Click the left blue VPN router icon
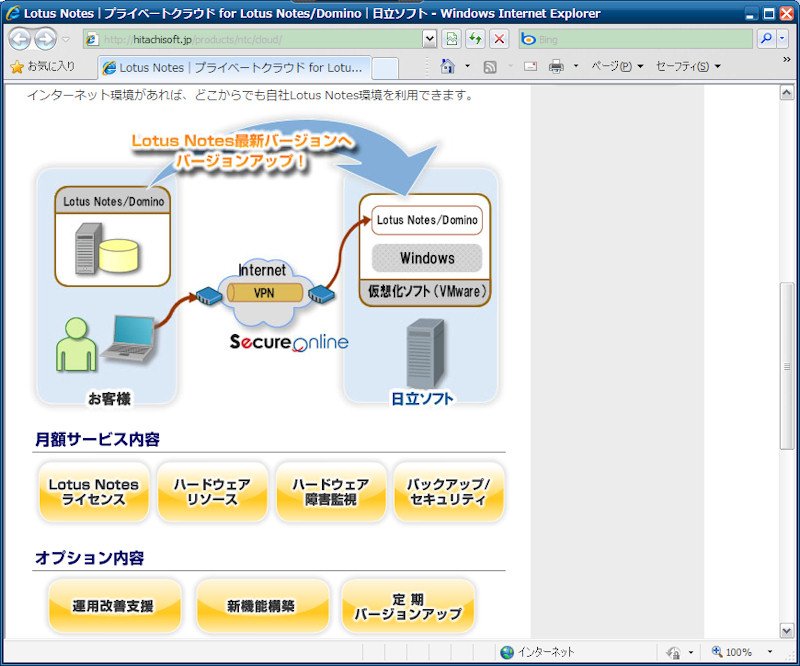This screenshot has height=666, width=800. (x=208, y=297)
